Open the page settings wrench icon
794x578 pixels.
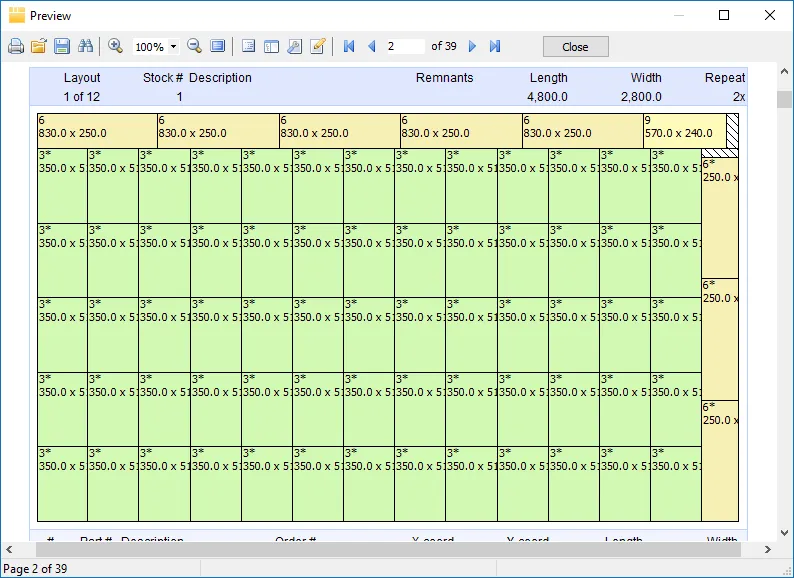(x=295, y=47)
